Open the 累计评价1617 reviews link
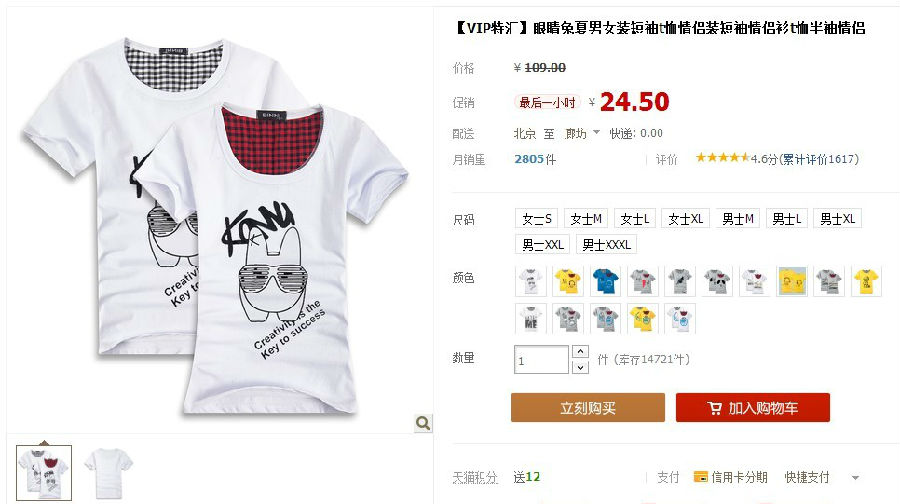Screen dimensions: 900x504 818,159
